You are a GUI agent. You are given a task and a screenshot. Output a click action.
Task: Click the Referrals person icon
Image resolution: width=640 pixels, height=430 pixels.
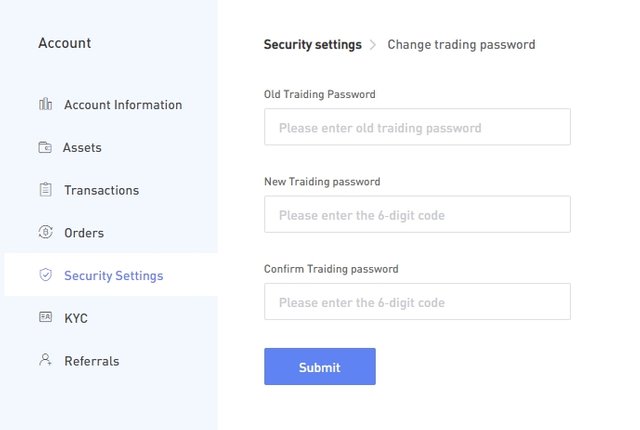[45, 360]
